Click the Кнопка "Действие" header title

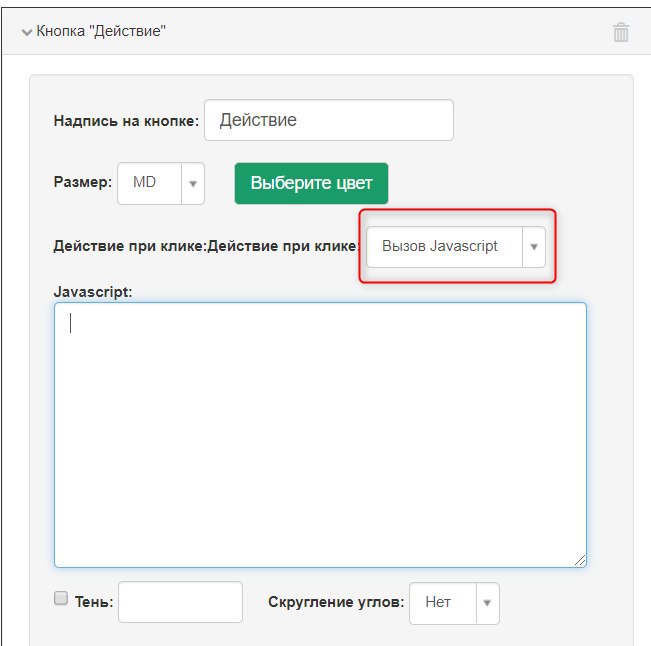pyautogui.click(x=101, y=31)
